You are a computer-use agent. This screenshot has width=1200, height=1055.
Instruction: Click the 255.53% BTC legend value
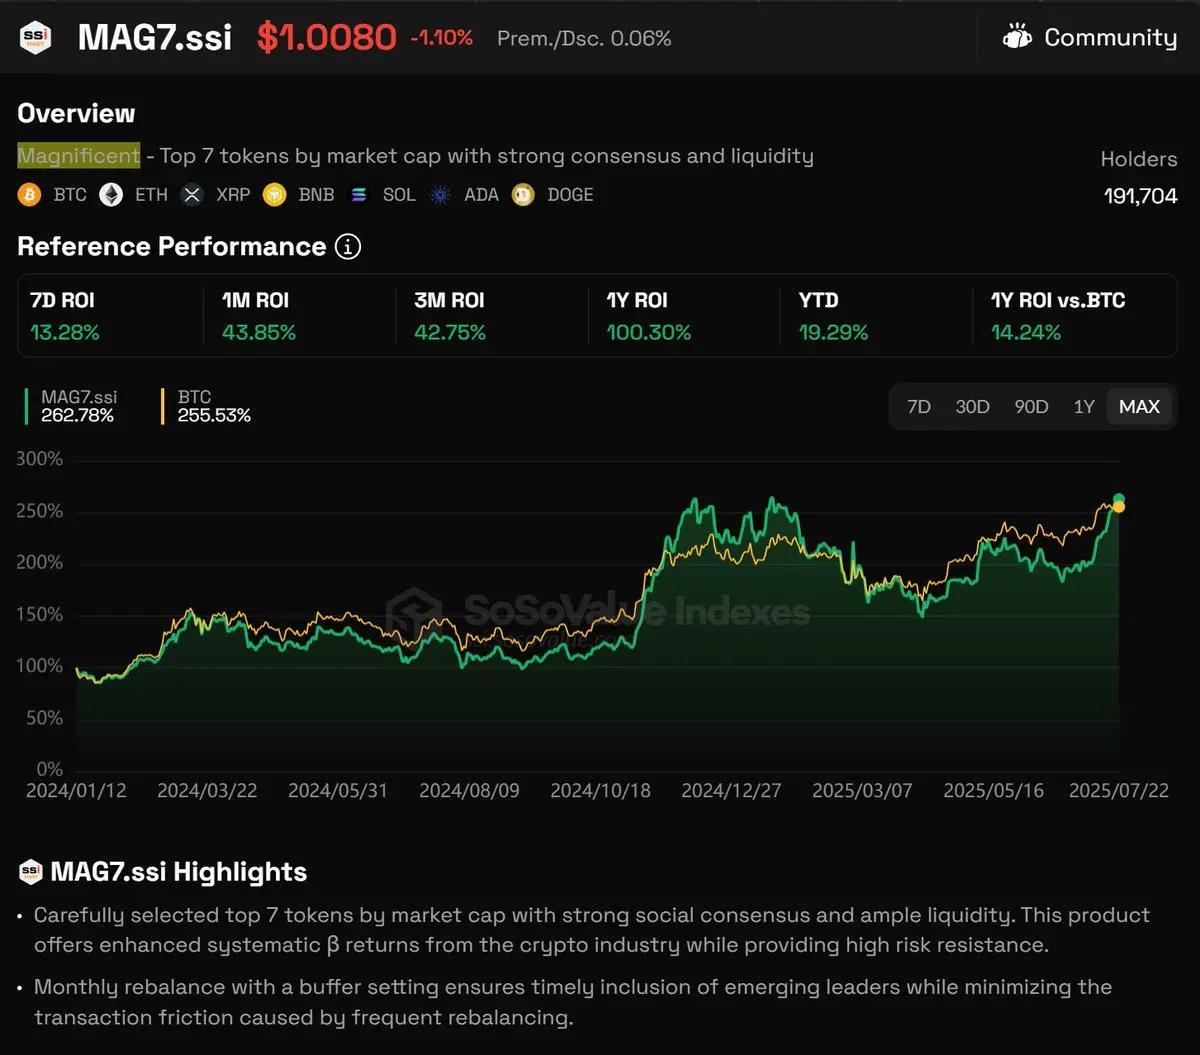[x=214, y=415]
